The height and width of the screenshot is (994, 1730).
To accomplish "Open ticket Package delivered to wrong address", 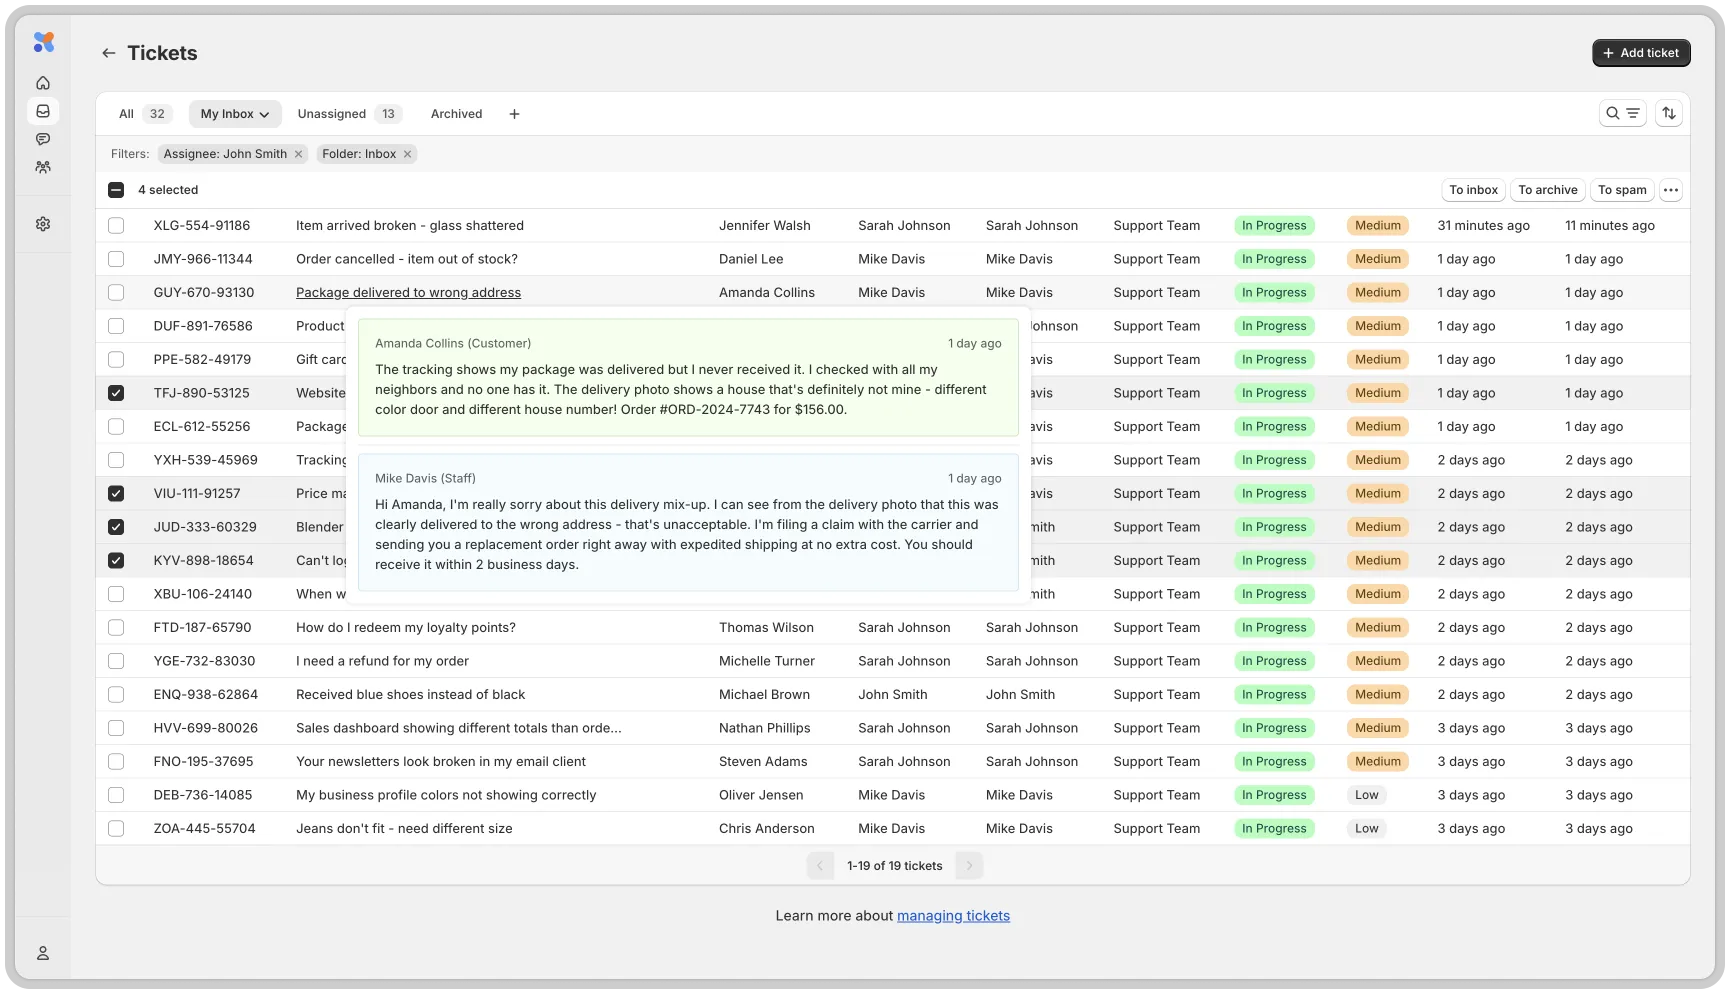I will 409,292.
